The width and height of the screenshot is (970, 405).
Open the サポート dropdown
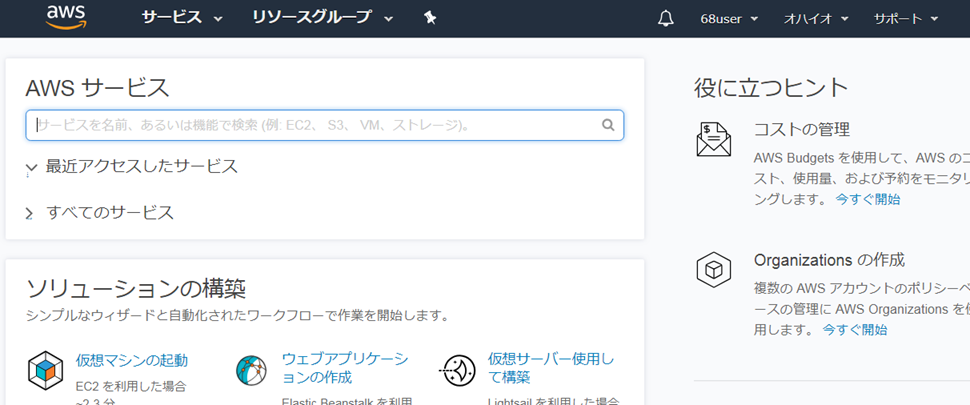click(x=906, y=18)
